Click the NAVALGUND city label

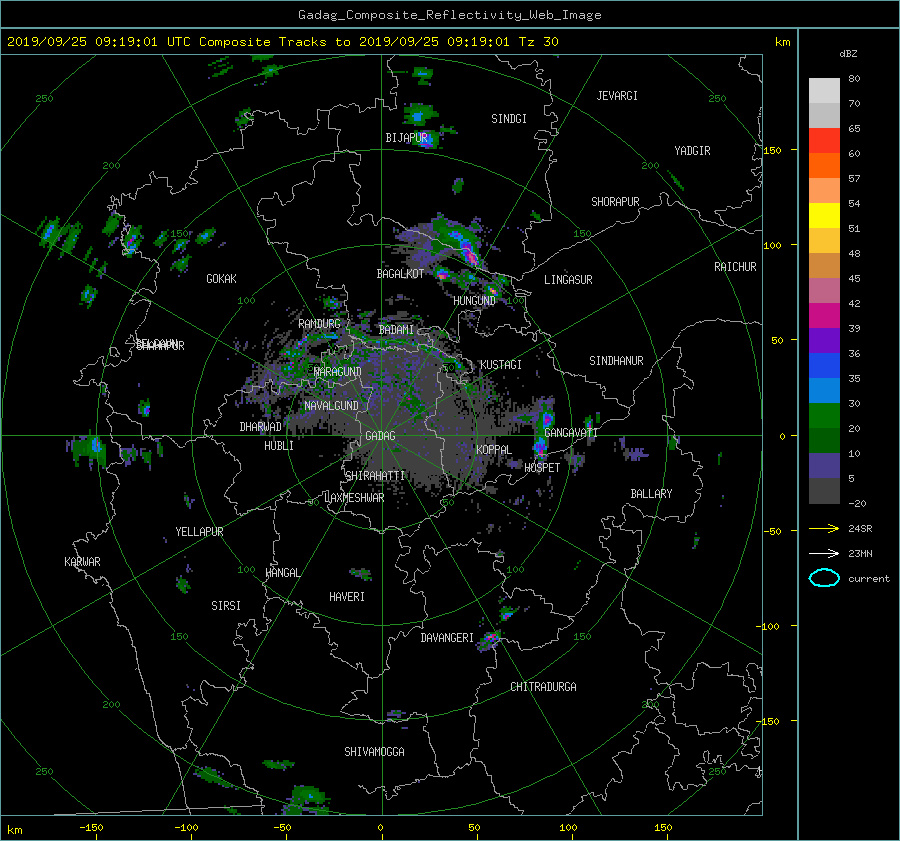click(x=331, y=405)
